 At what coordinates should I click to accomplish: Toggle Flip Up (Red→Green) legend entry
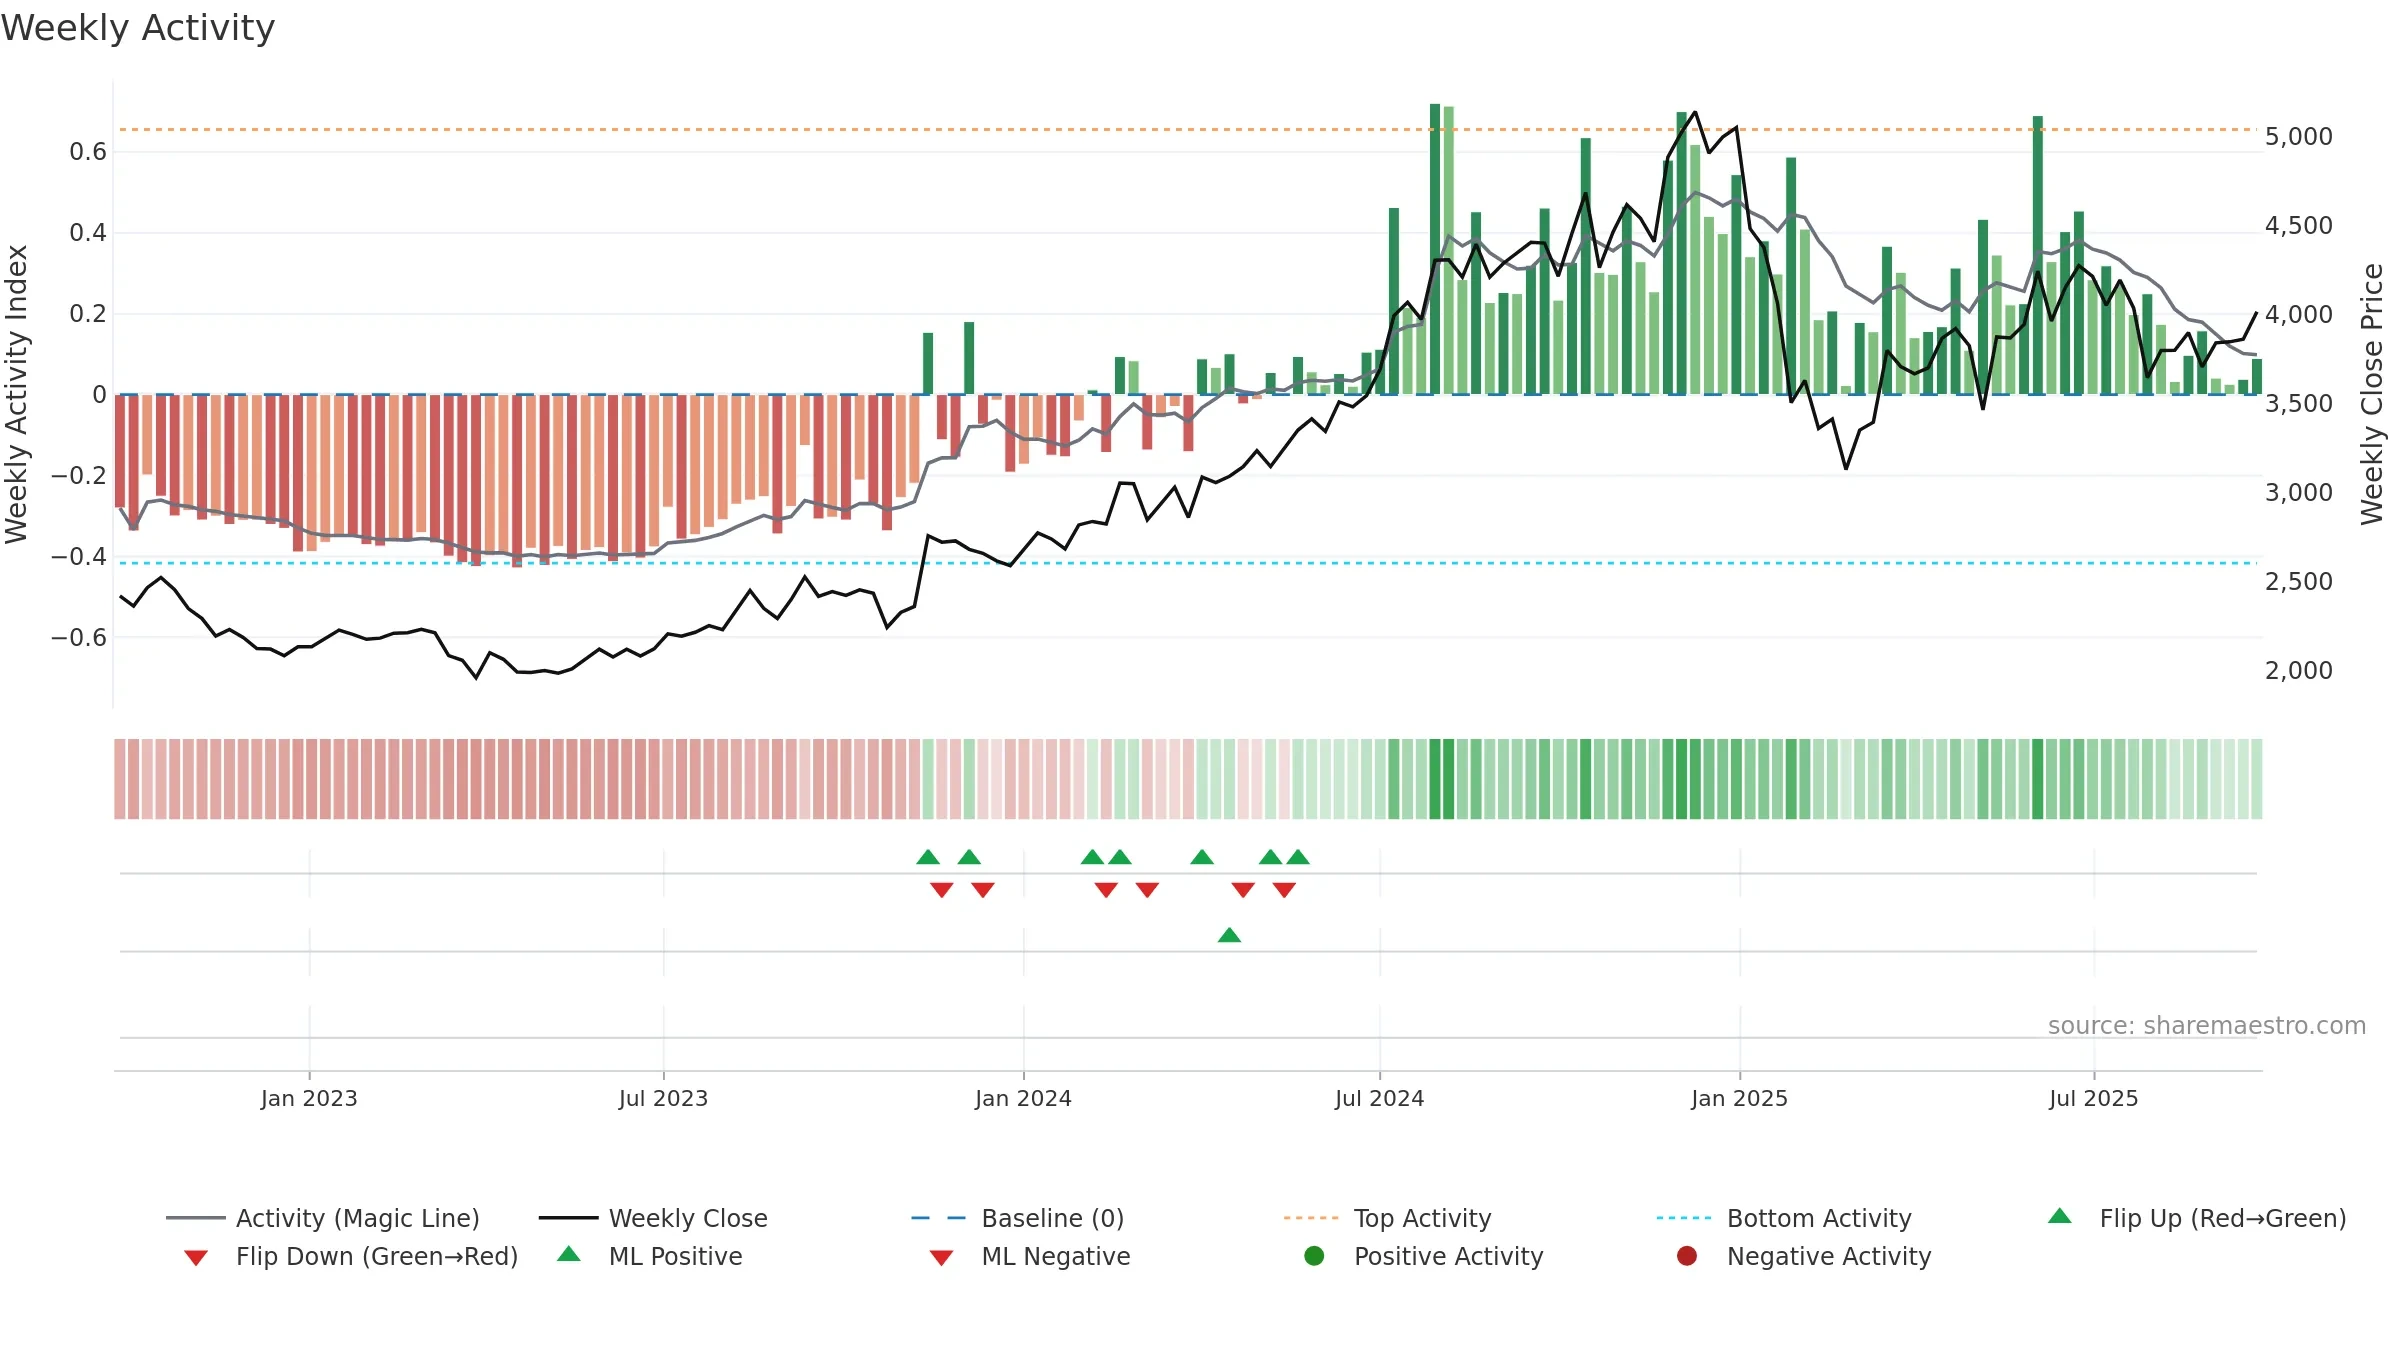(2197, 1218)
